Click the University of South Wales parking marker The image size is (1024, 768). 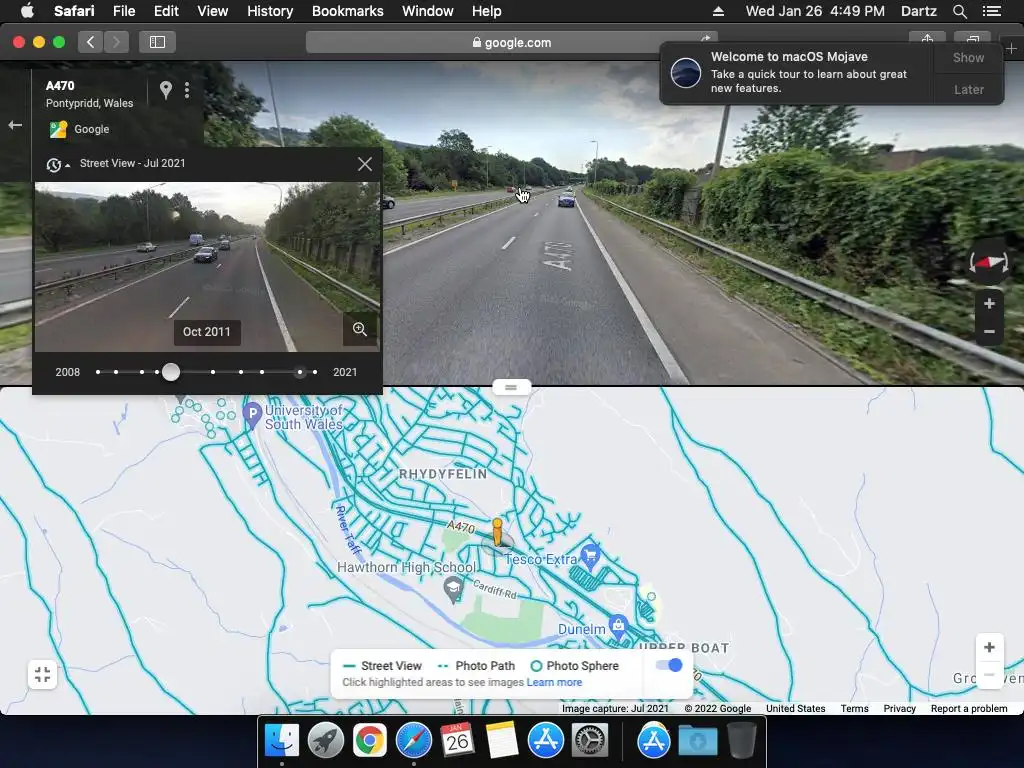pos(252,415)
